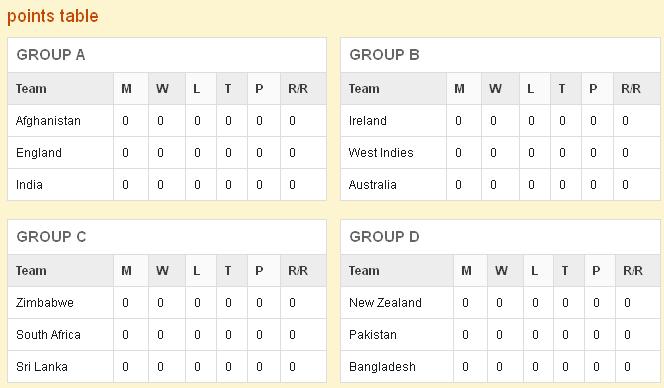Click the GROUP D title

pos(384,236)
